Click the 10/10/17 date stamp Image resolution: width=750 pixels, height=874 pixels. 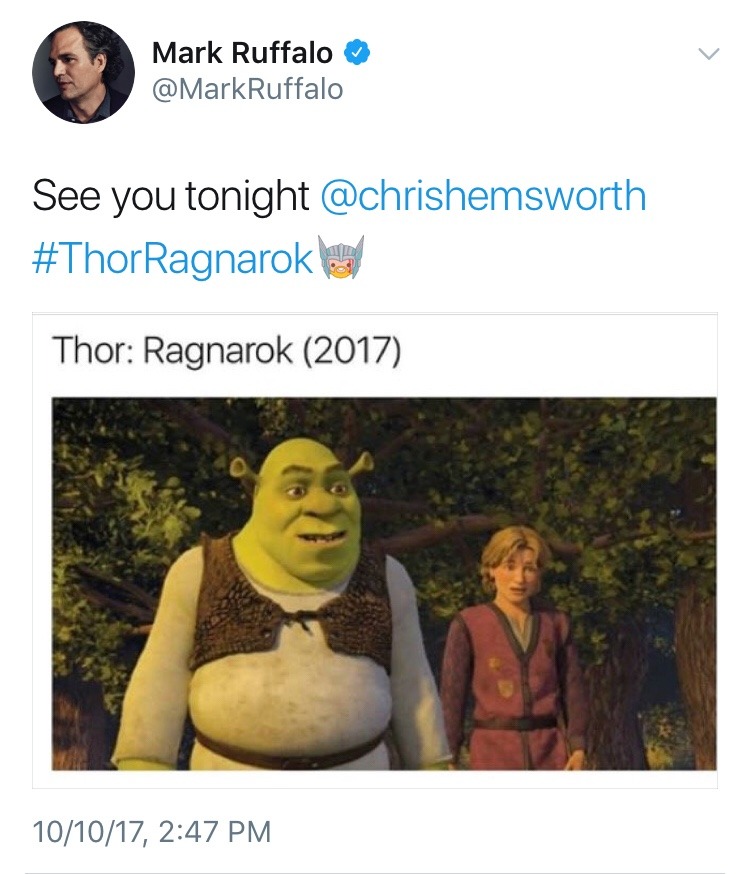(89, 832)
